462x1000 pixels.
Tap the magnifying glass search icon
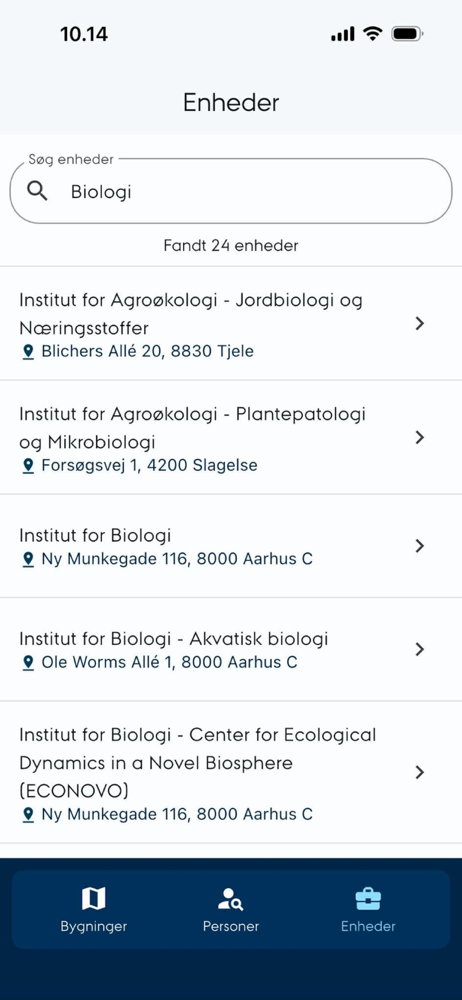coord(38,191)
